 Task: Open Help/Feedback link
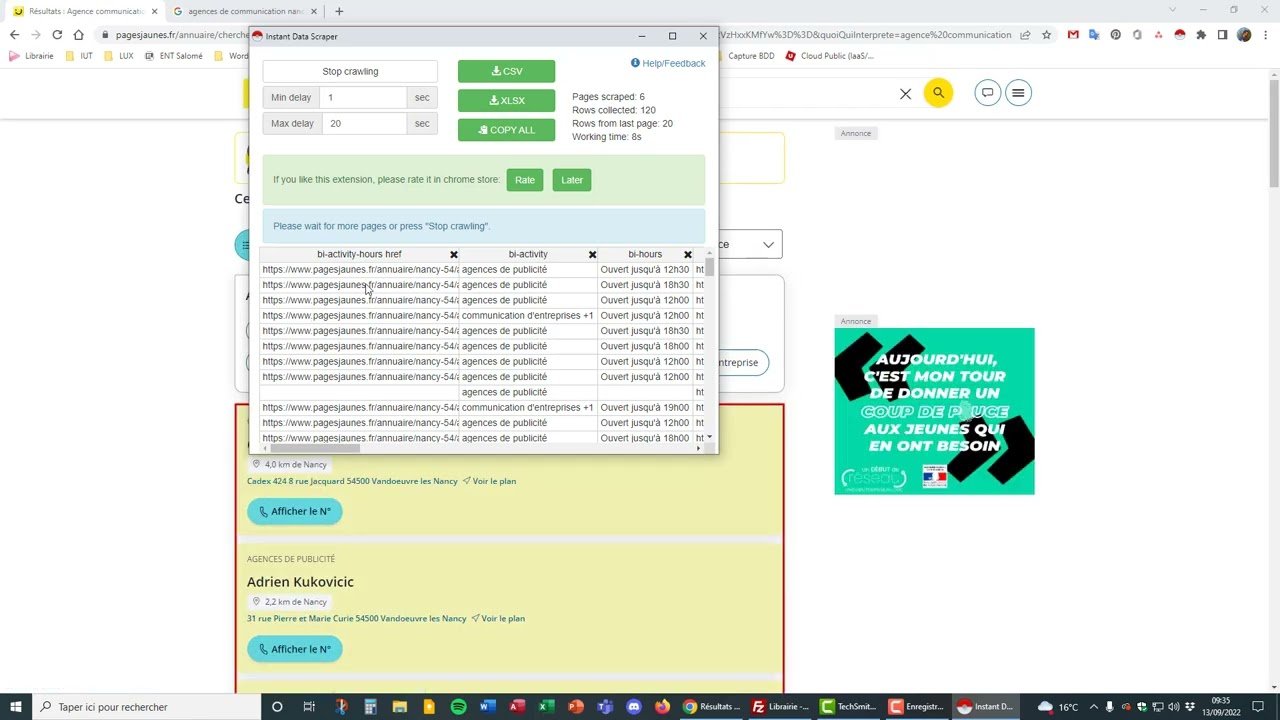[x=668, y=63]
